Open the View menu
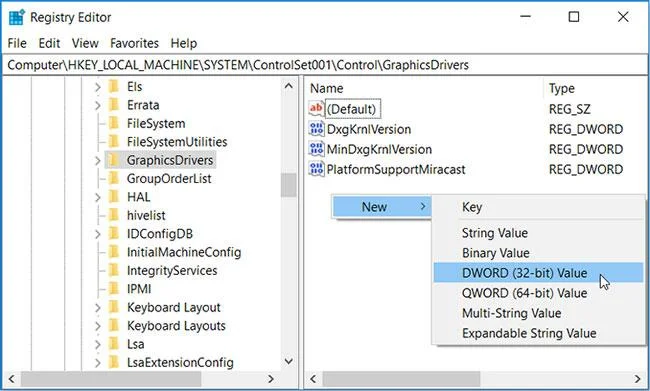The image size is (650, 391). click(85, 43)
